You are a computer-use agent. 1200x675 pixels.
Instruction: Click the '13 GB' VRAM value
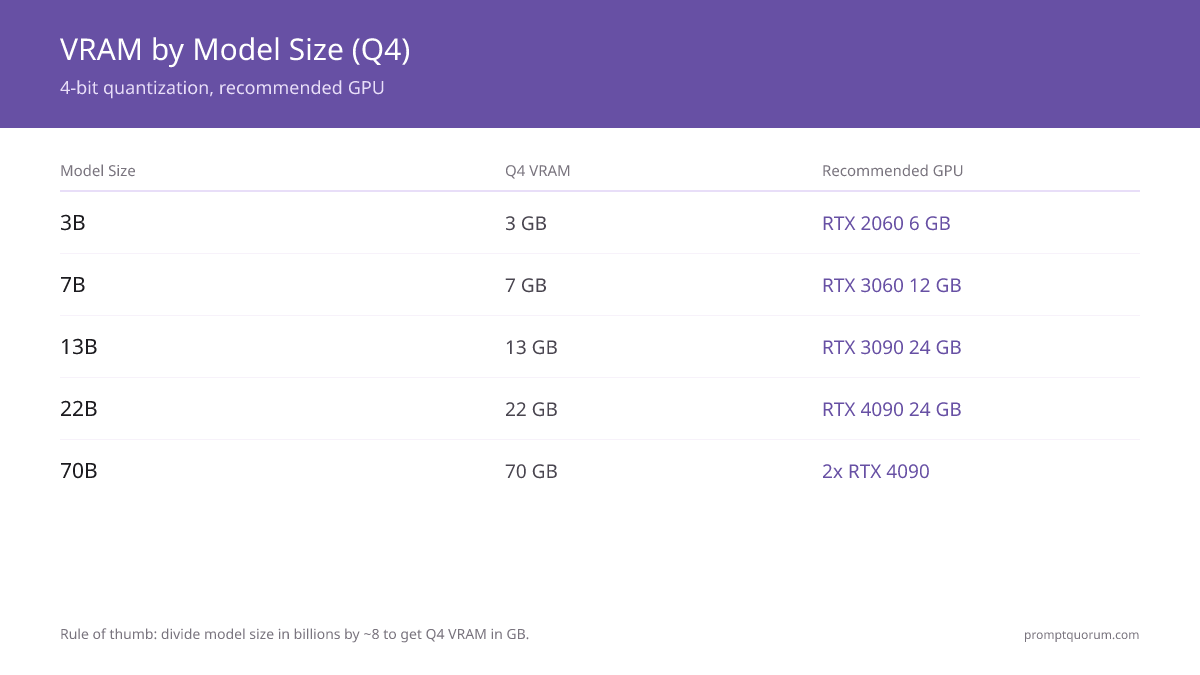coord(531,347)
